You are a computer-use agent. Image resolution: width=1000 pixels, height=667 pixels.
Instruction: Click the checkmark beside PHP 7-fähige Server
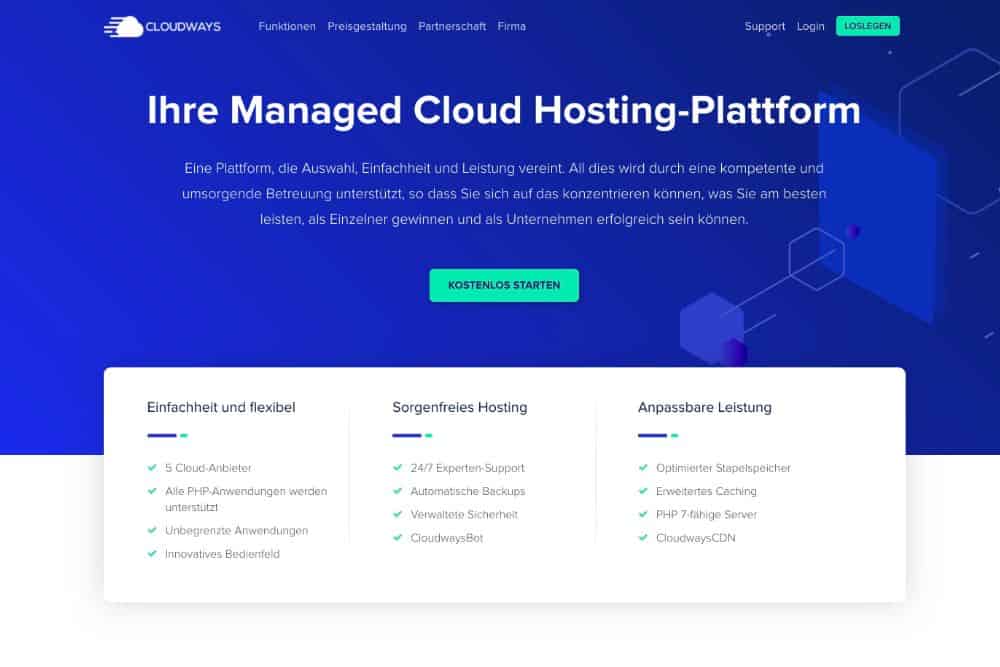pos(643,514)
